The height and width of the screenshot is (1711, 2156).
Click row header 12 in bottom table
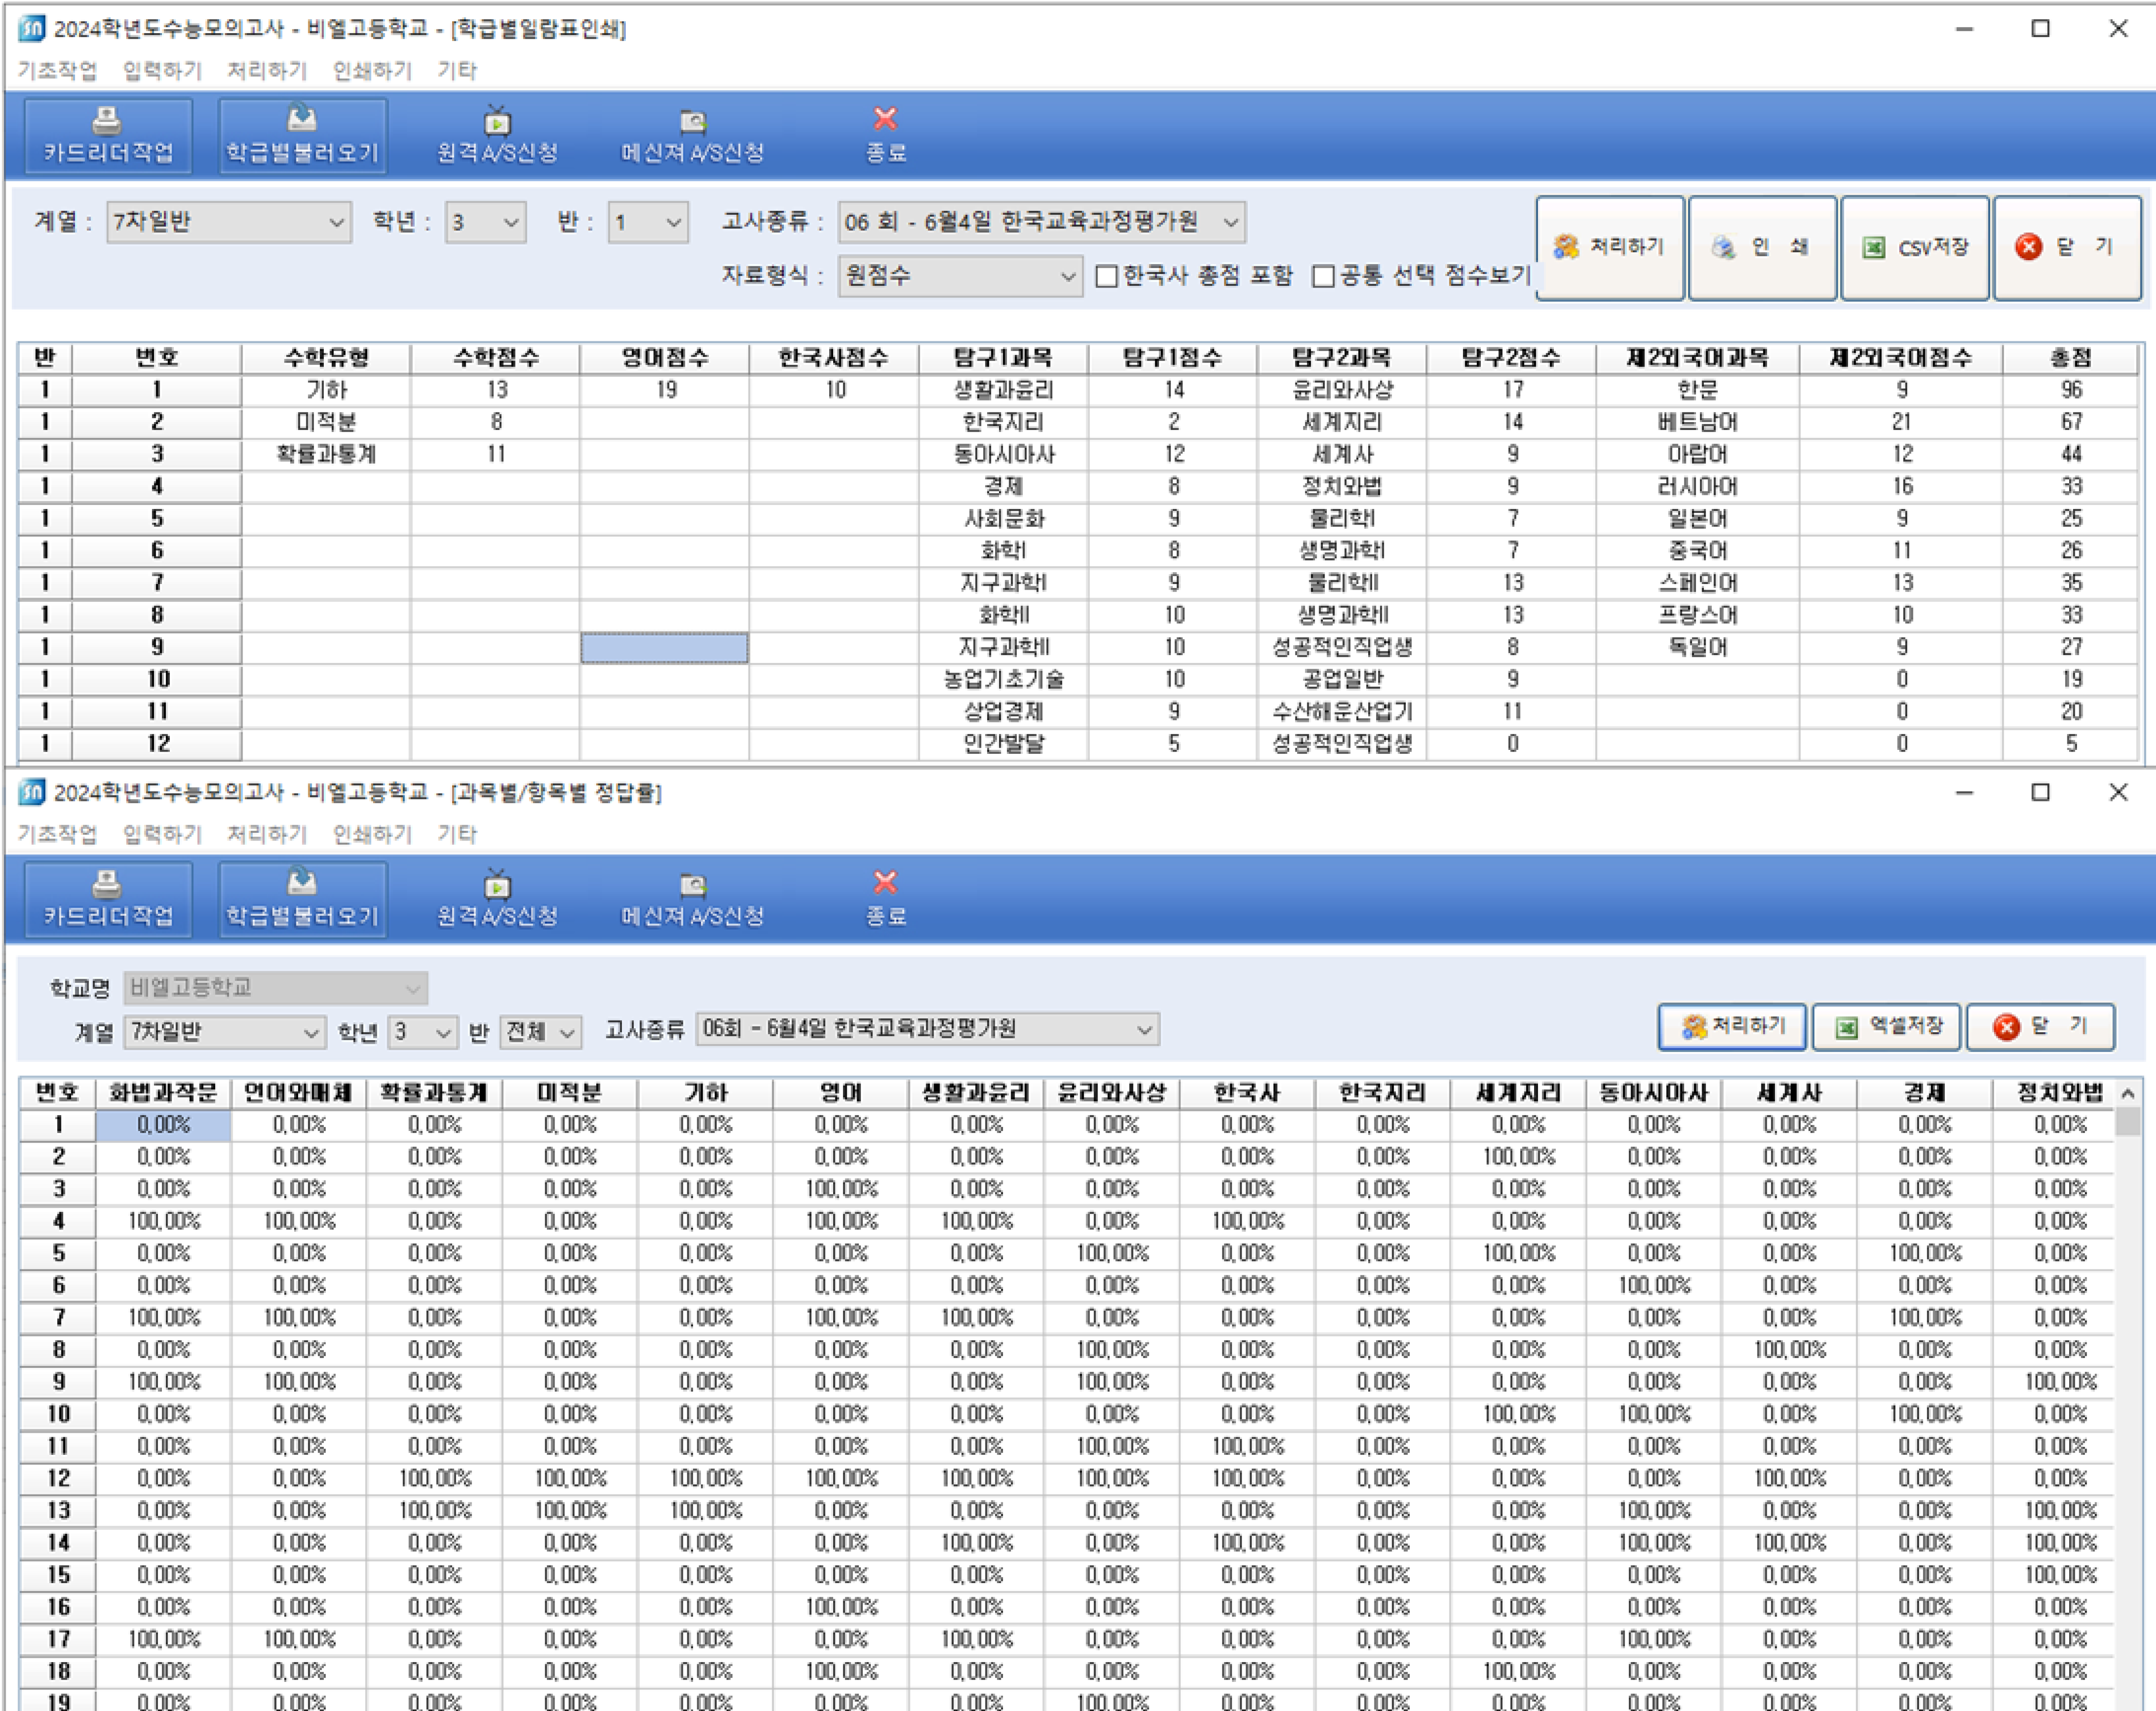pos(58,1478)
